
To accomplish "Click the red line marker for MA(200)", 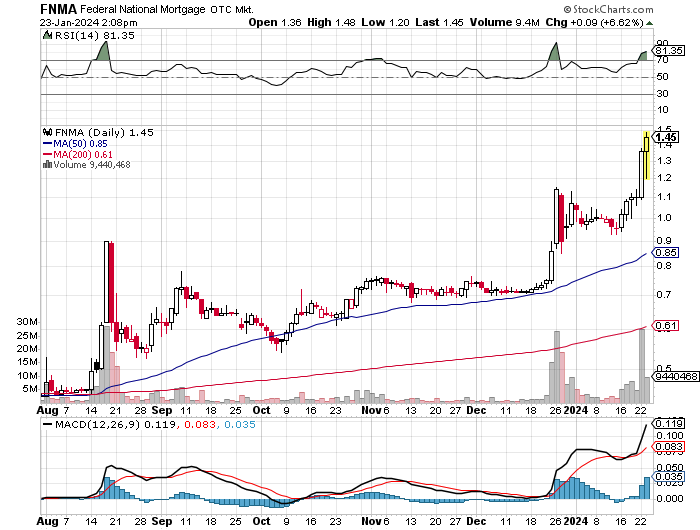I will coord(47,154).
